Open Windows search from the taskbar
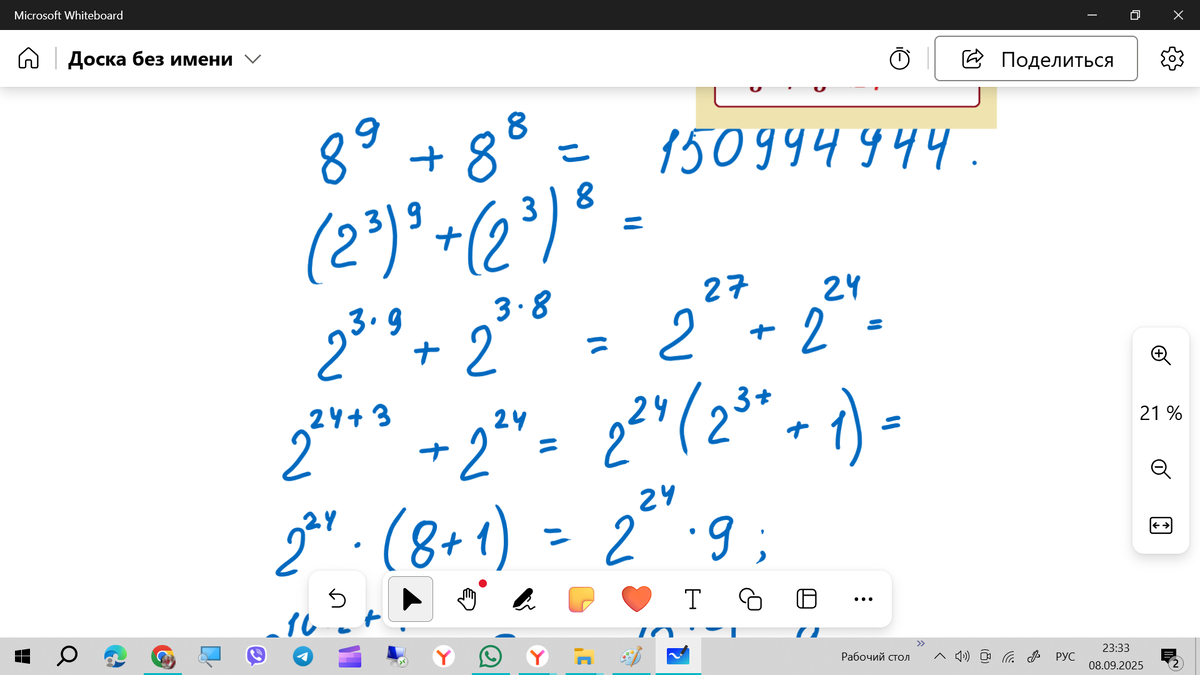1200x675 pixels. point(68,656)
